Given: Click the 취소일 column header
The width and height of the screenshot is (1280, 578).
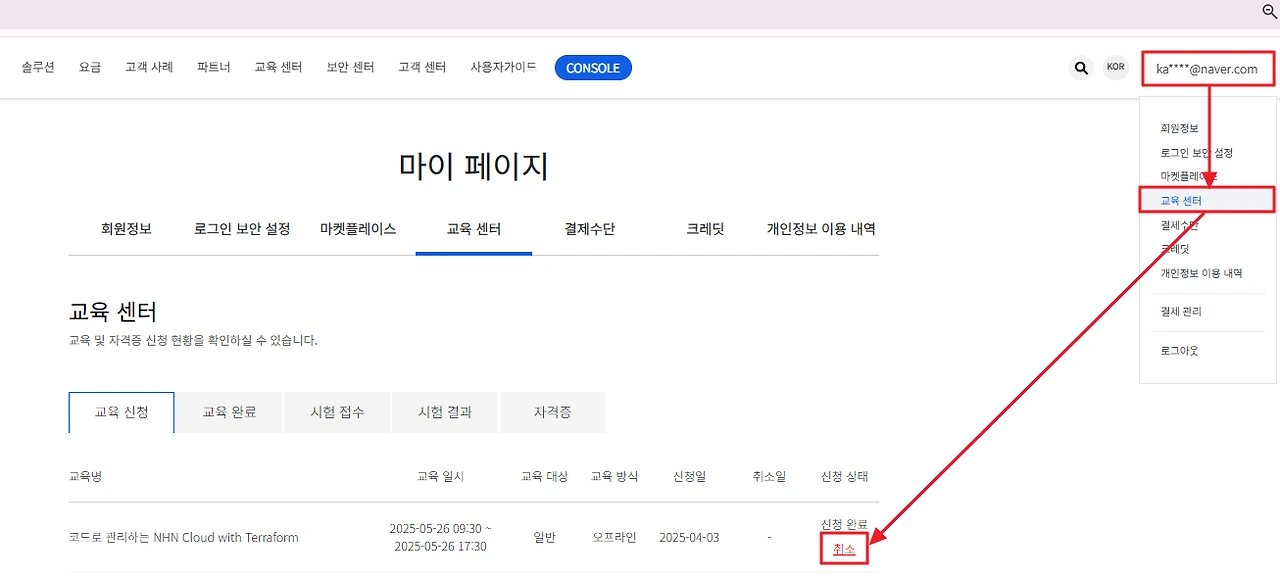Looking at the screenshot, I should click(x=769, y=476).
